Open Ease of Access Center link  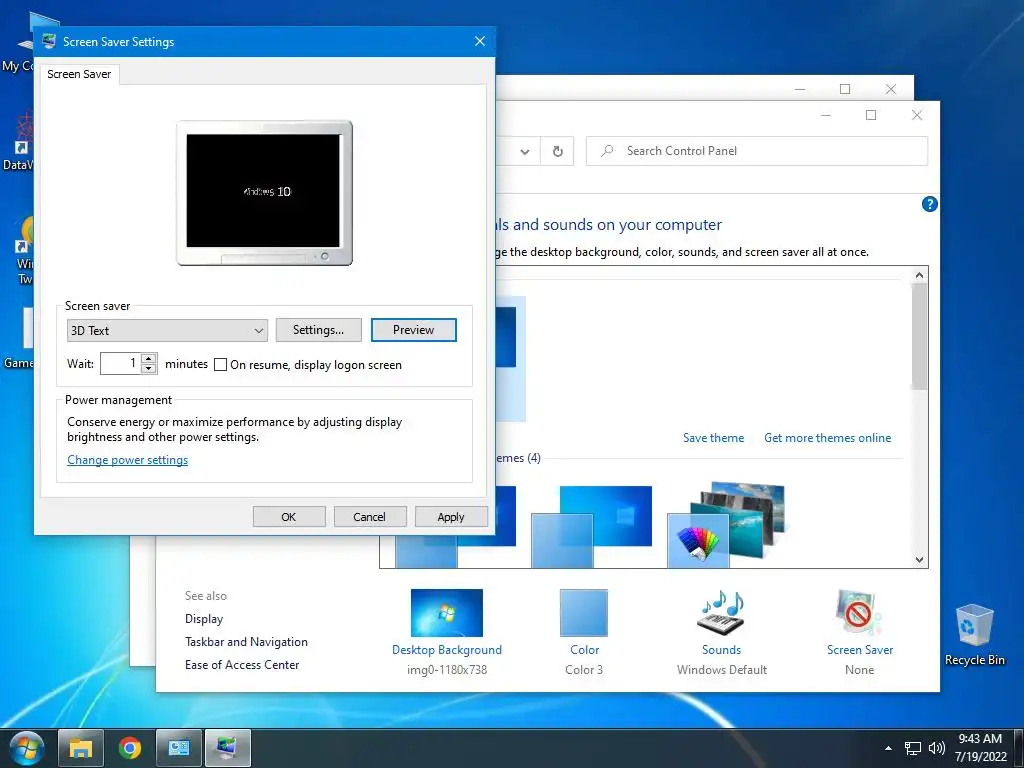pyautogui.click(x=242, y=665)
